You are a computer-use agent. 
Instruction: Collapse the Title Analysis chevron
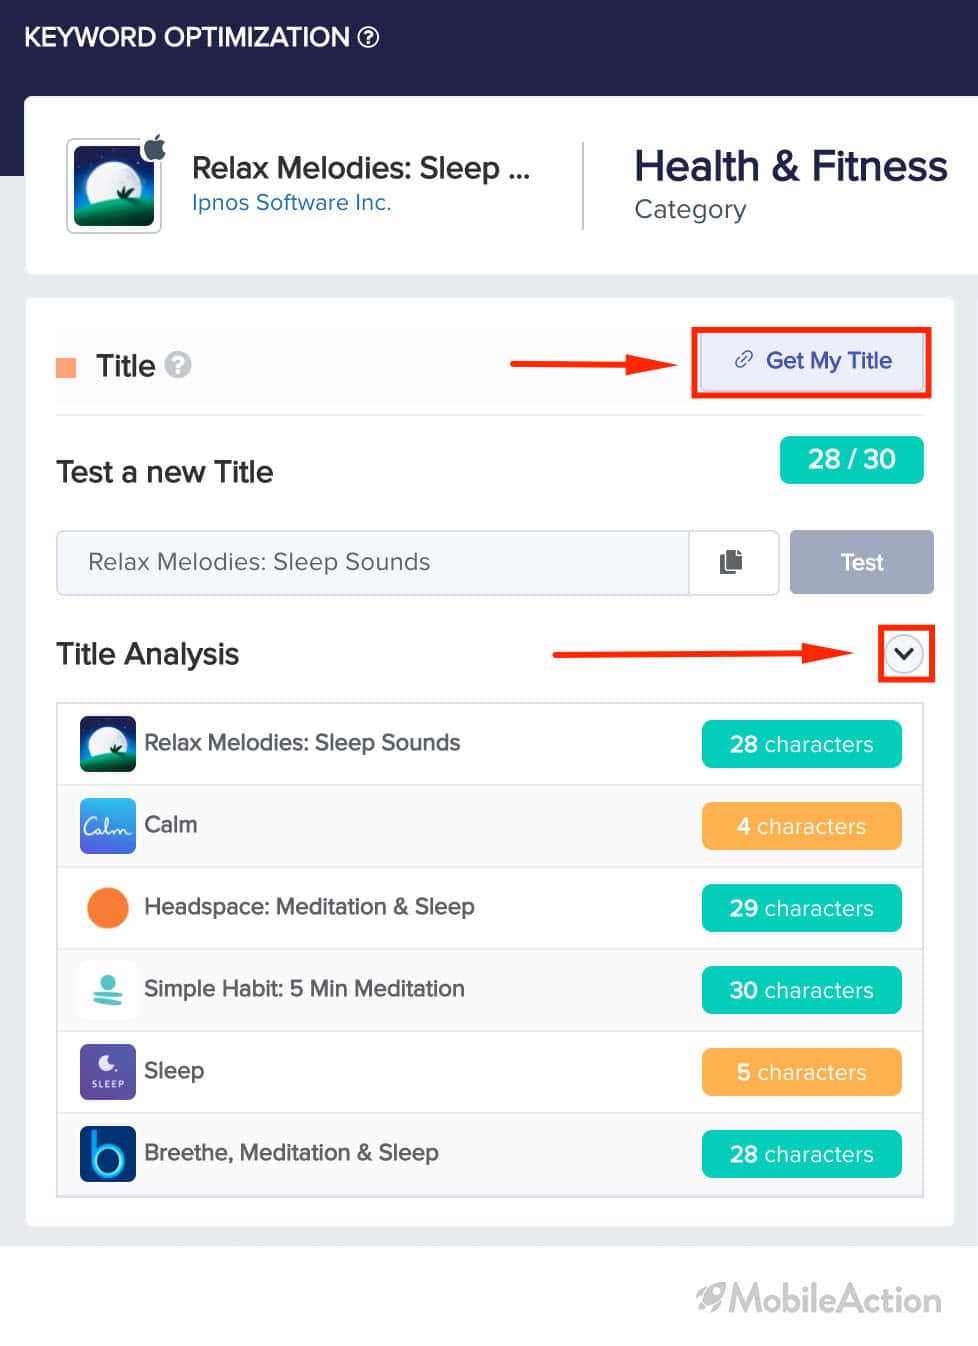[x=905, y=654]
